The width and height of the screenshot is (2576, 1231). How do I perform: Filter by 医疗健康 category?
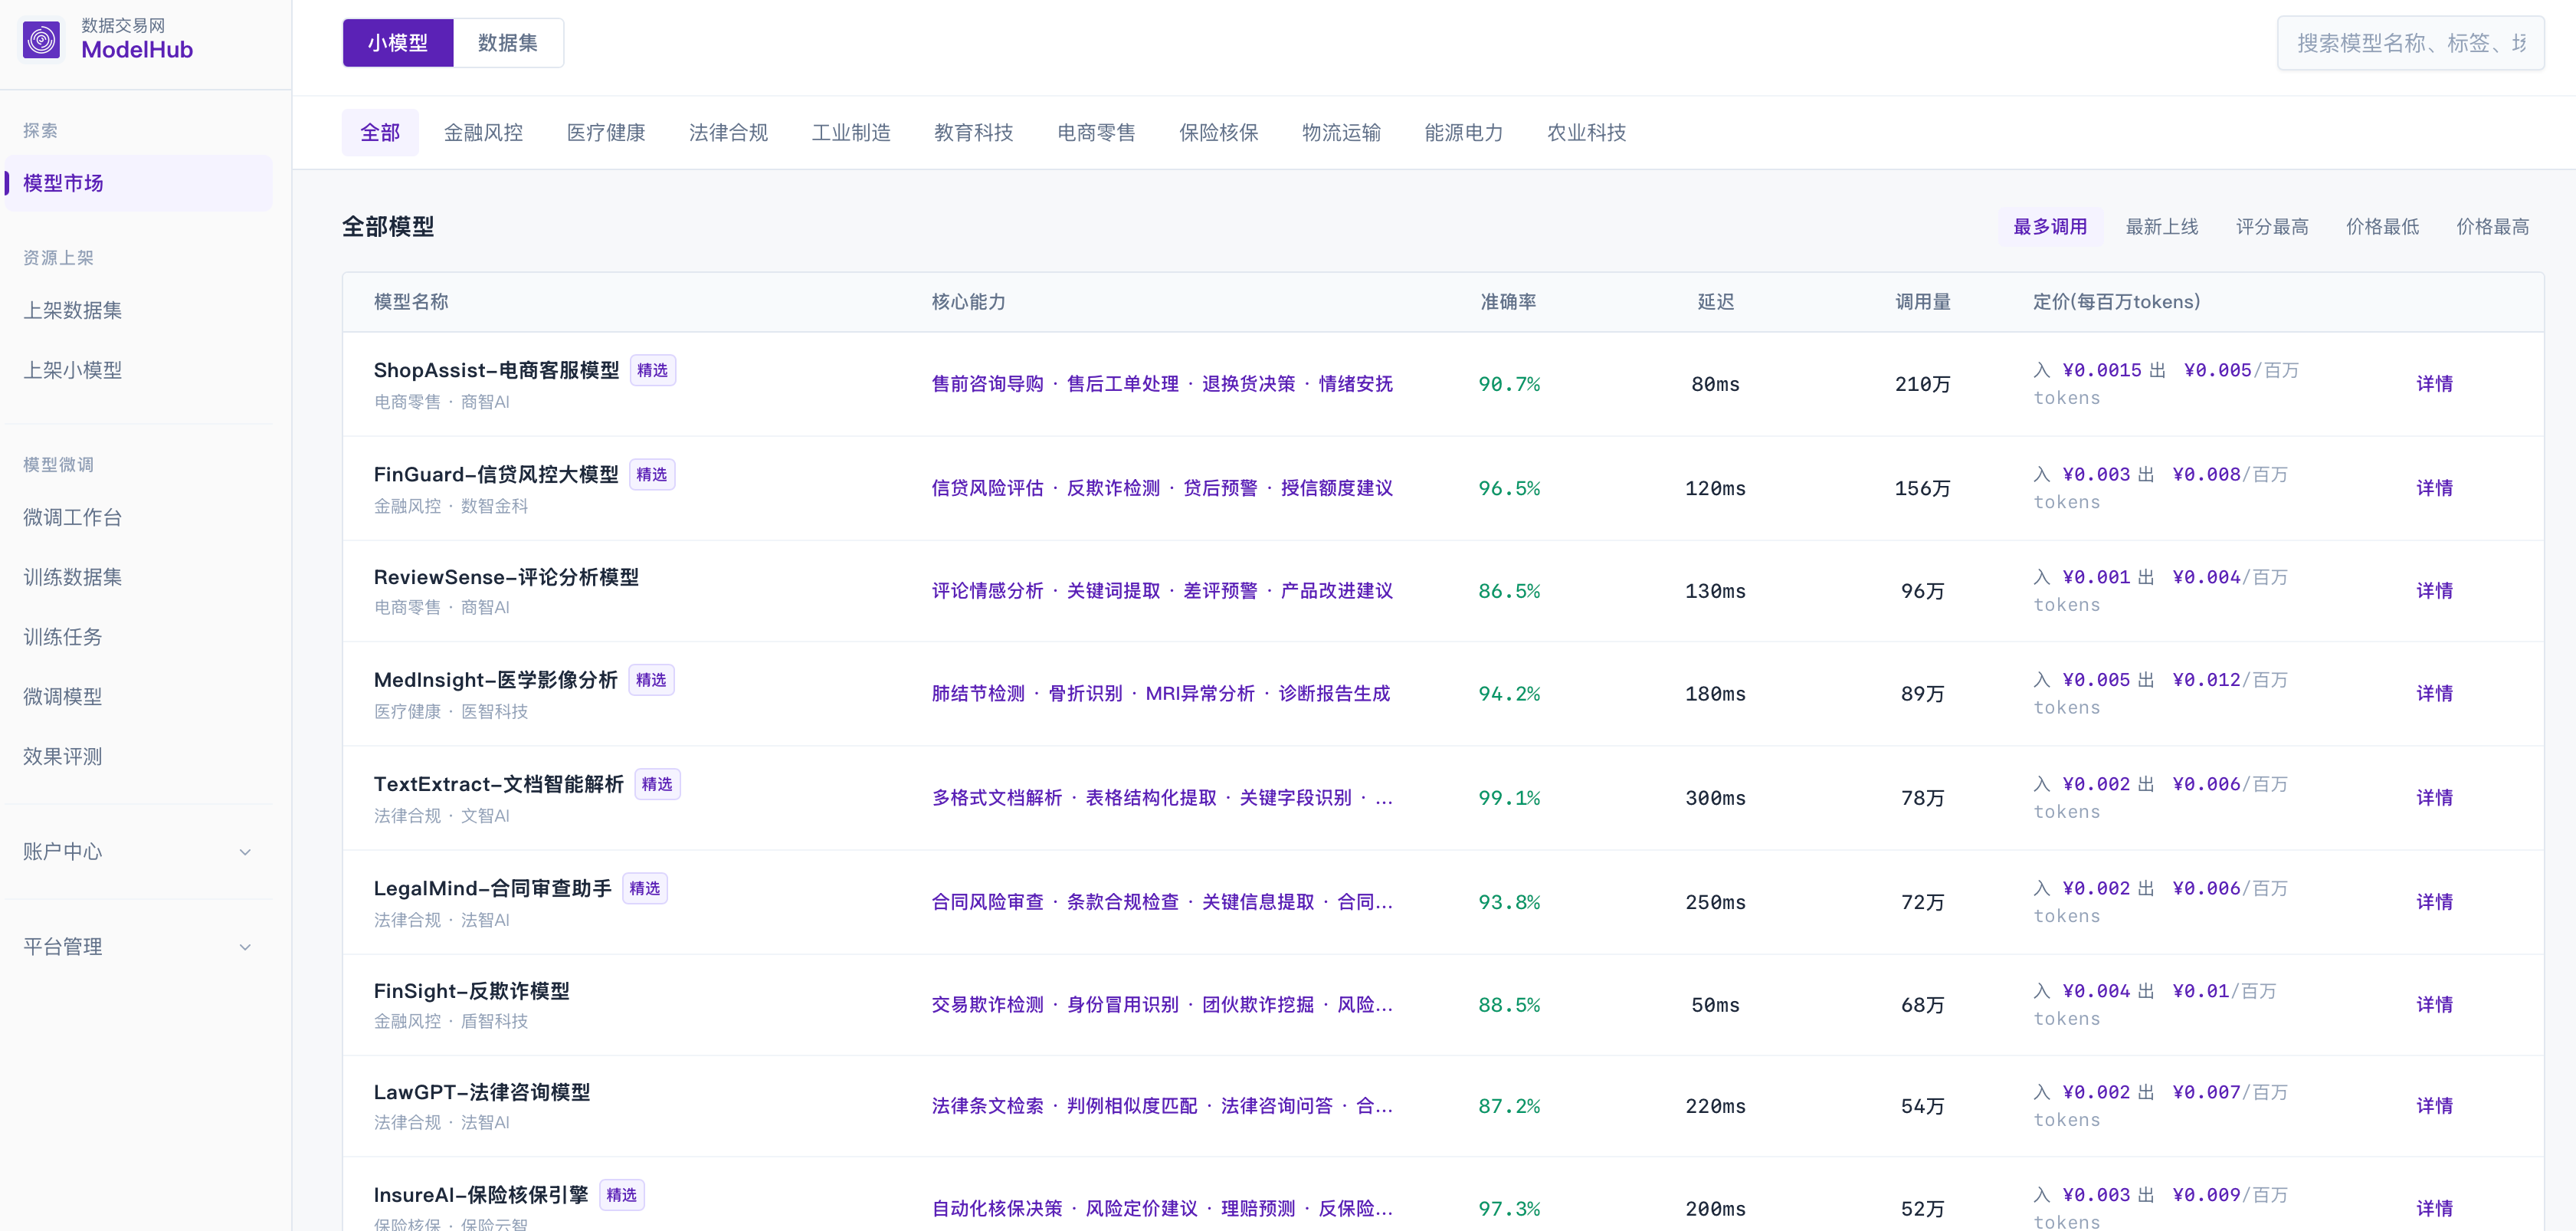[x=606, y=133]
